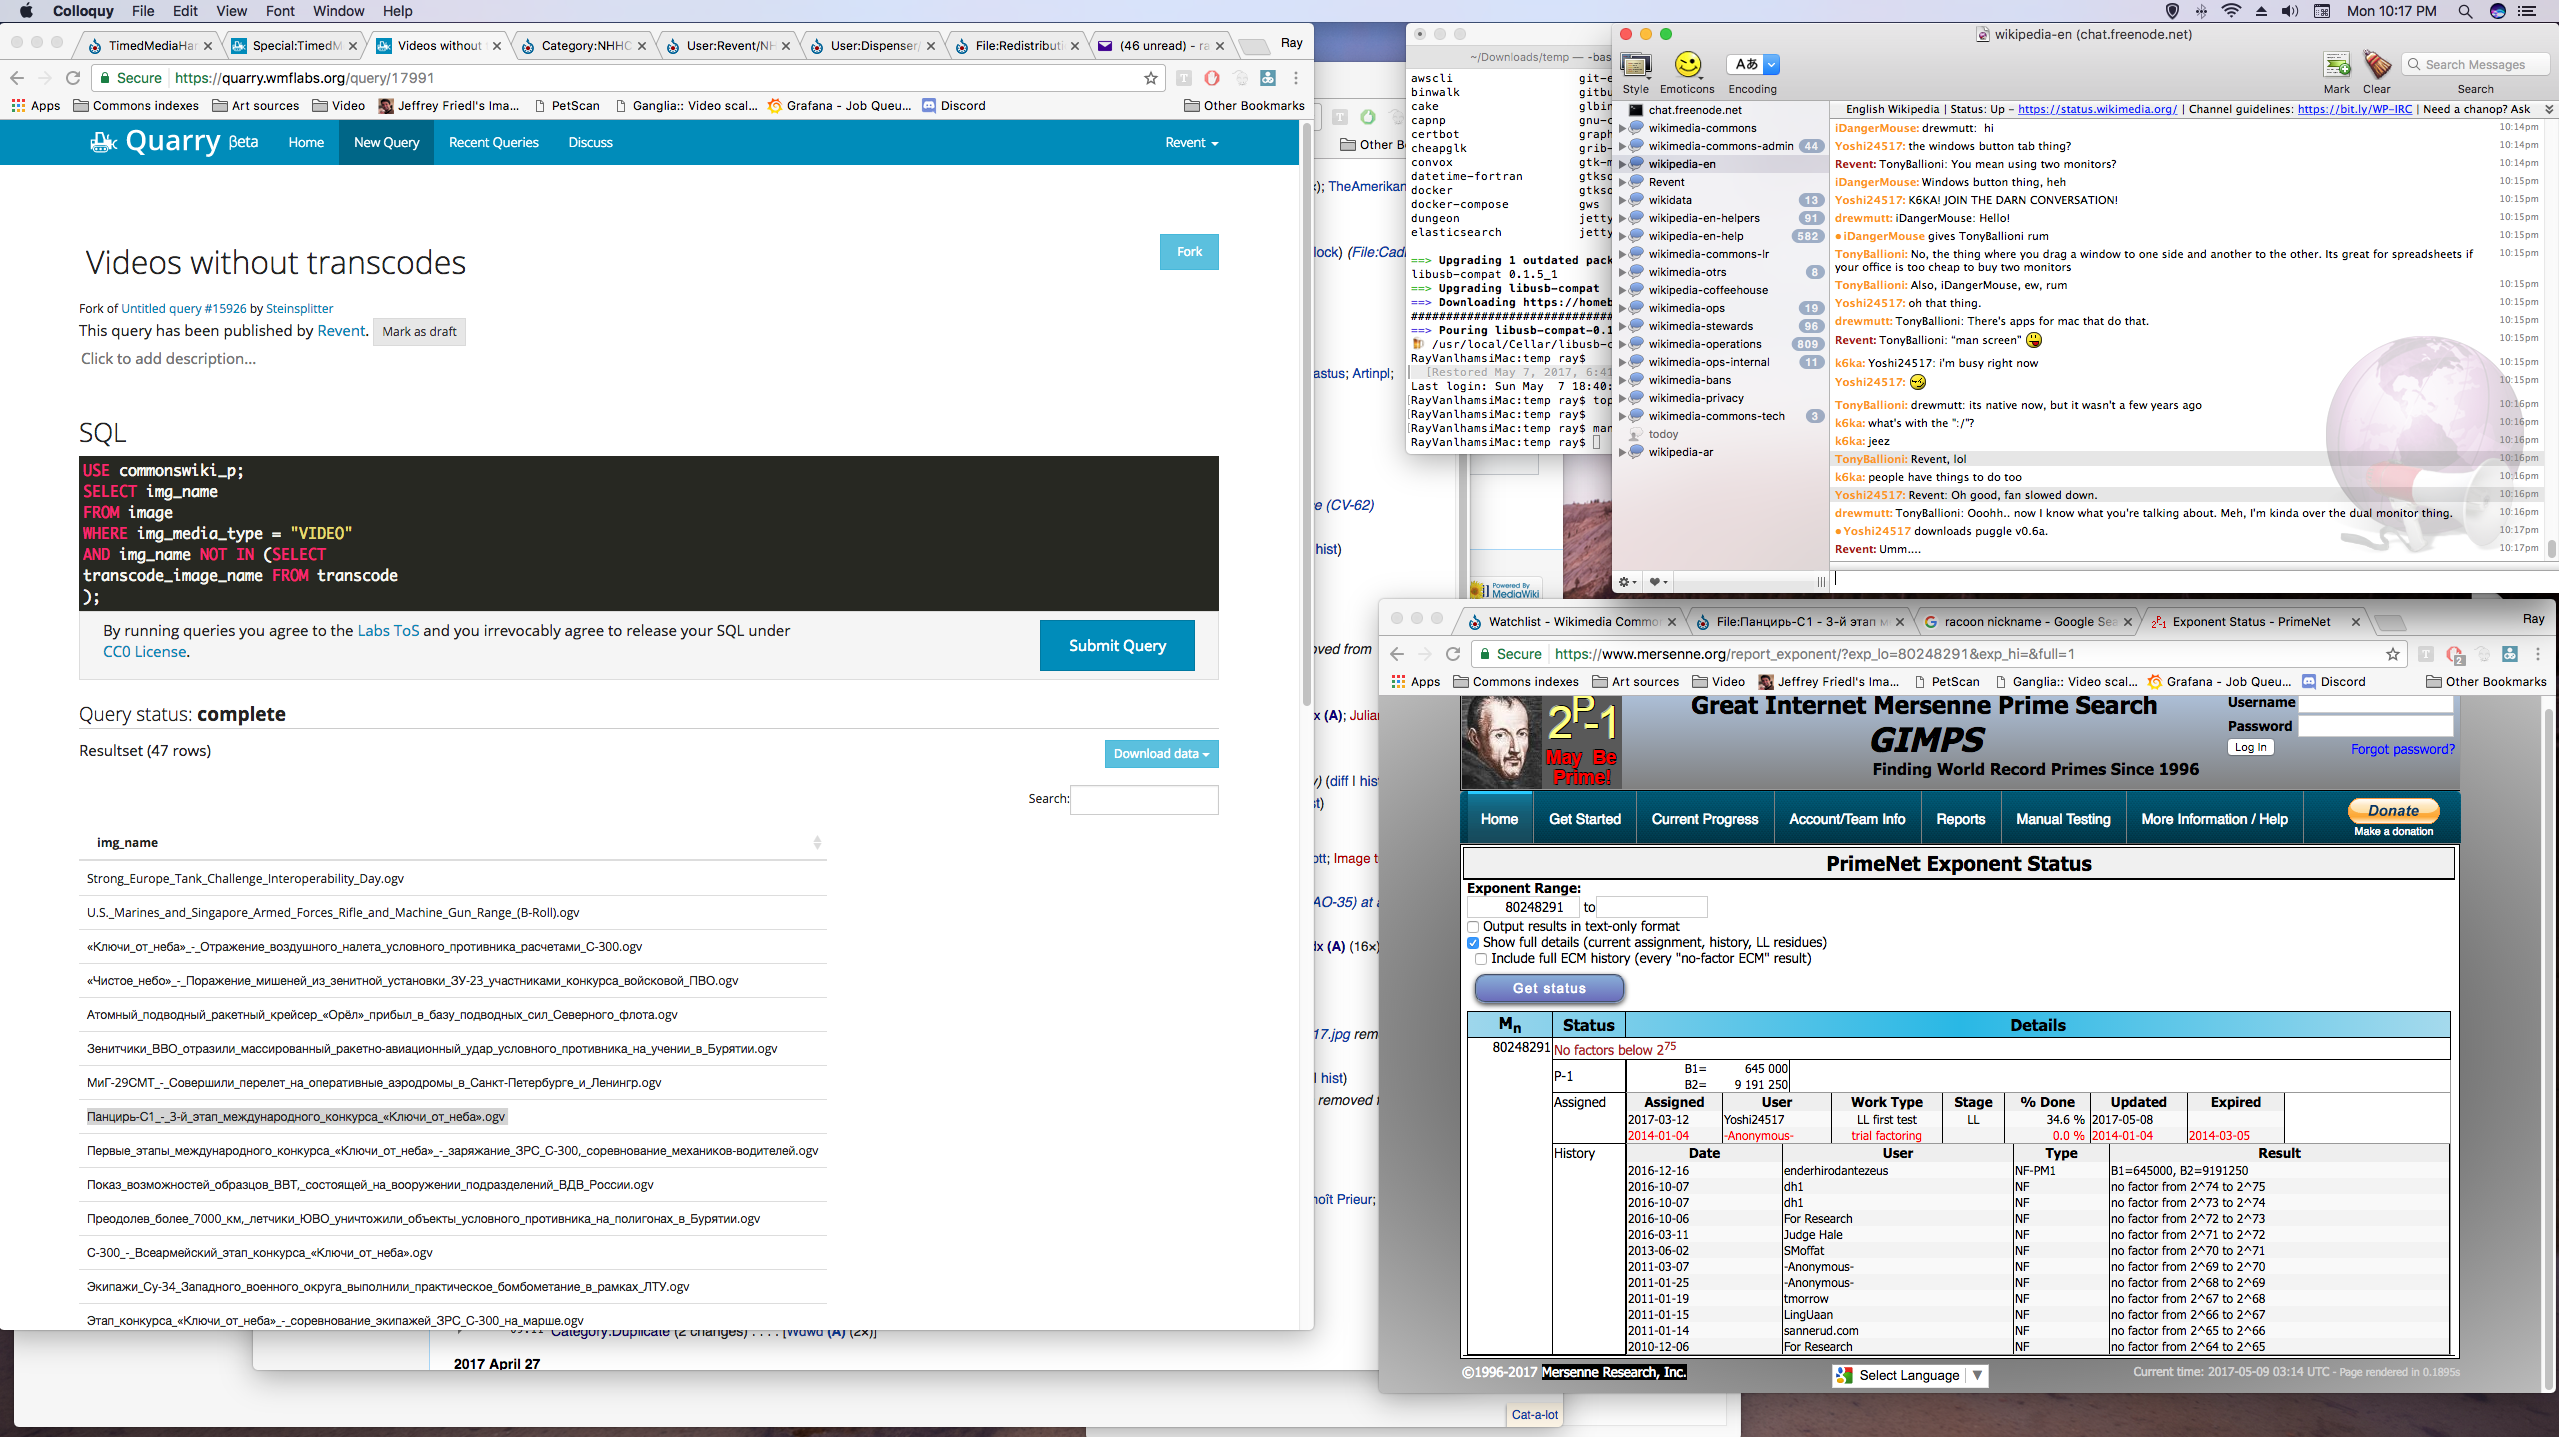Open the Emoticons menu in Colloquy
Viewport: 2559px width, 1437px height.
coord(1688,66)
